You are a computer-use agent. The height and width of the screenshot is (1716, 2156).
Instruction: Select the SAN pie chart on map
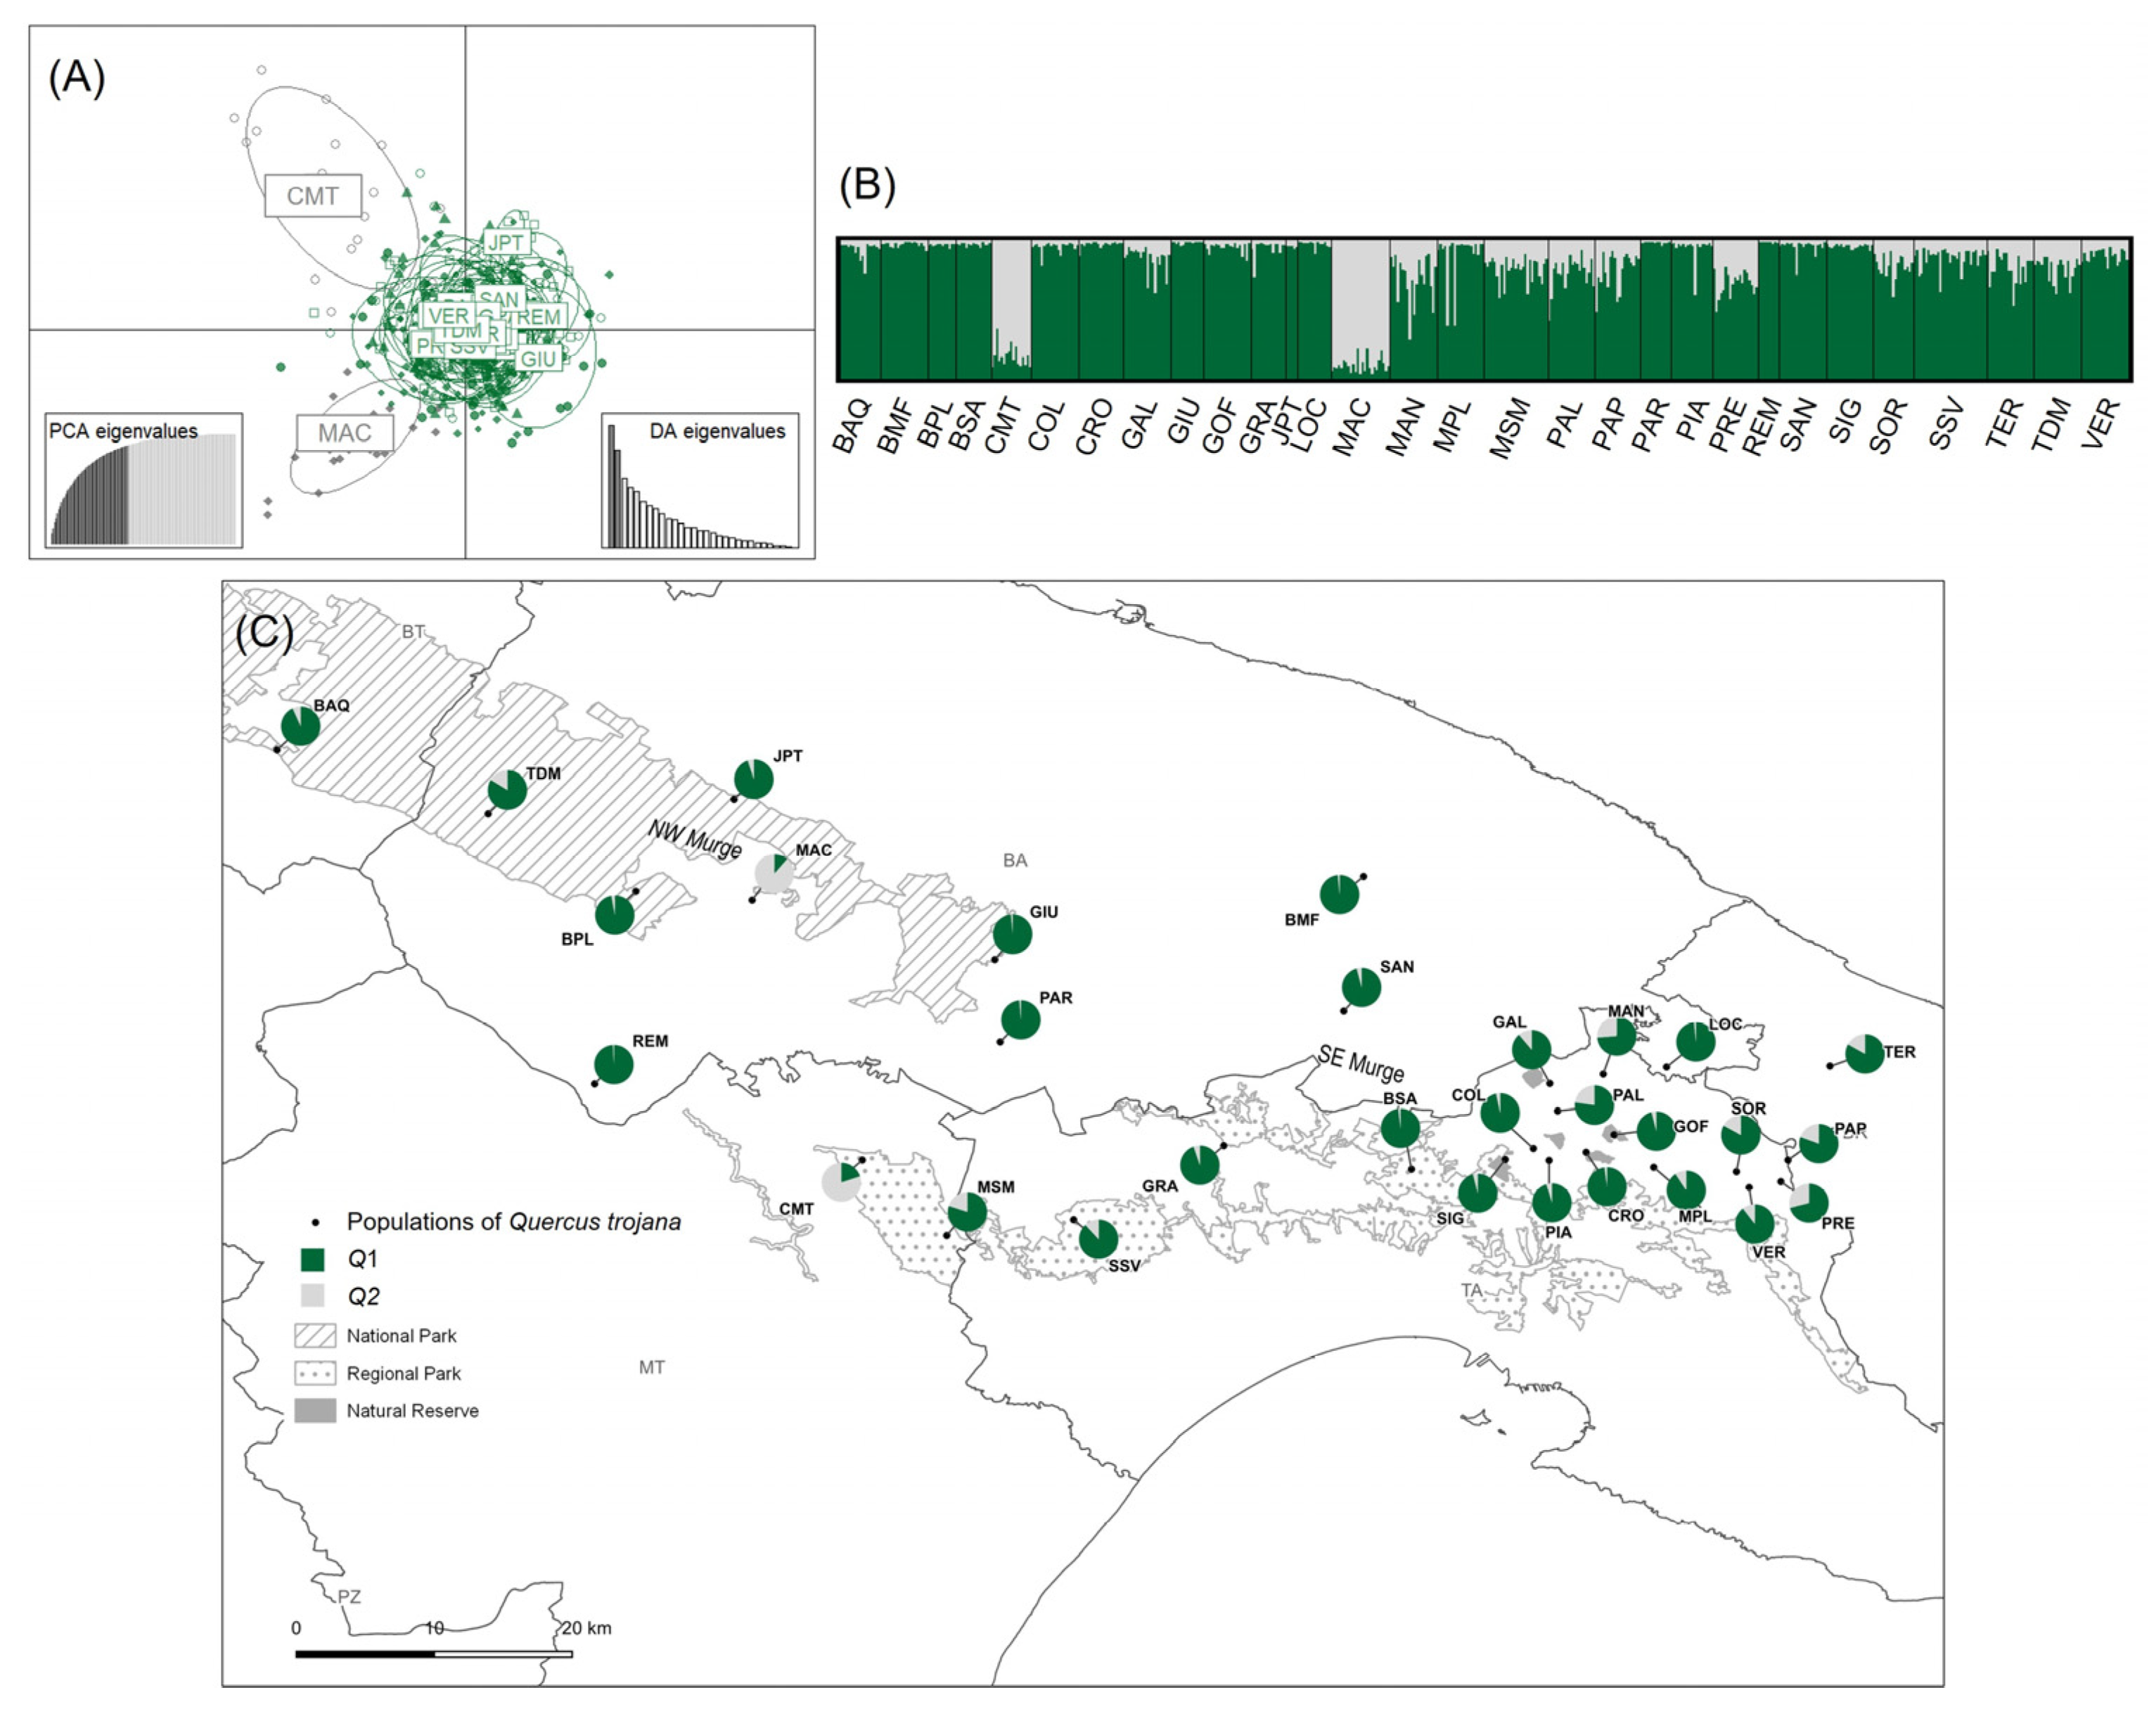click(1361, 987)
